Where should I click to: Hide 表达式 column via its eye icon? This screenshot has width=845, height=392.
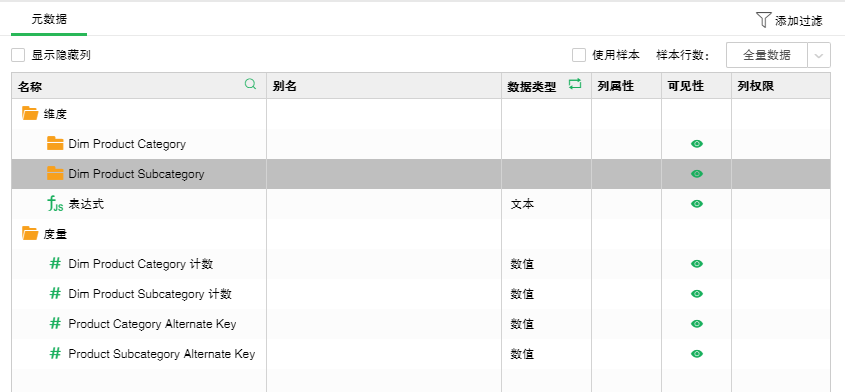point(697,204)
